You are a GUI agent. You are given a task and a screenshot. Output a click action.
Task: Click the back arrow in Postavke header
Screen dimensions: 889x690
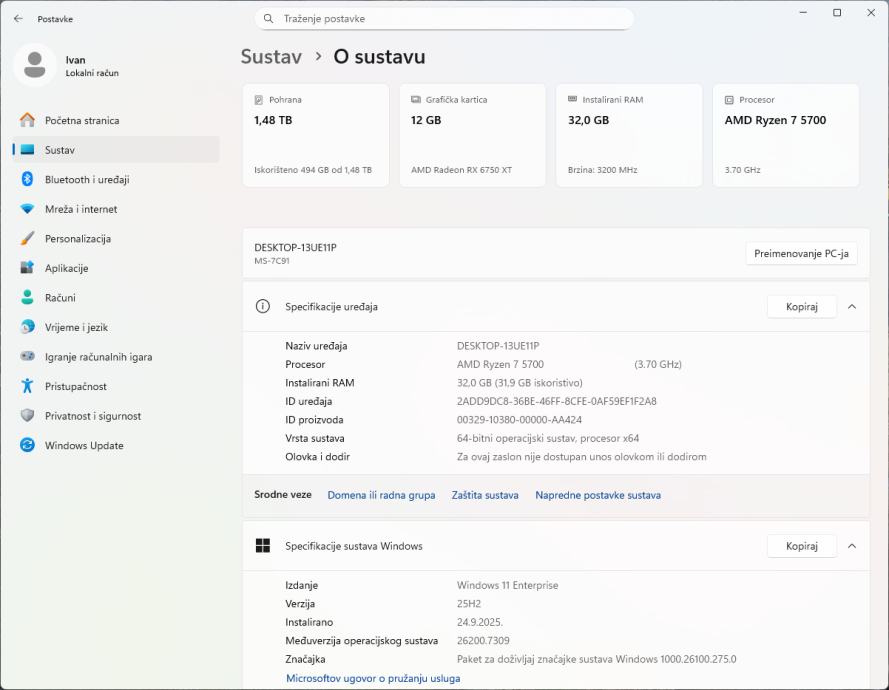18,19
